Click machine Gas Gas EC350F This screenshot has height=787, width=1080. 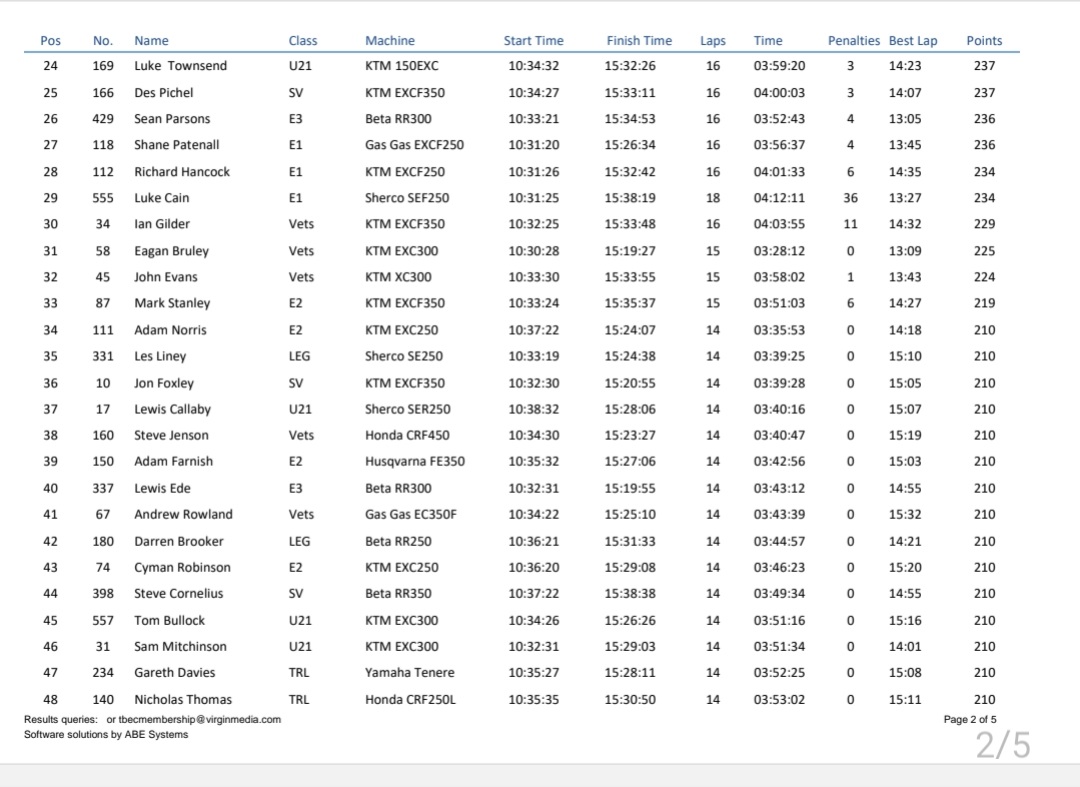pos(411,514)
